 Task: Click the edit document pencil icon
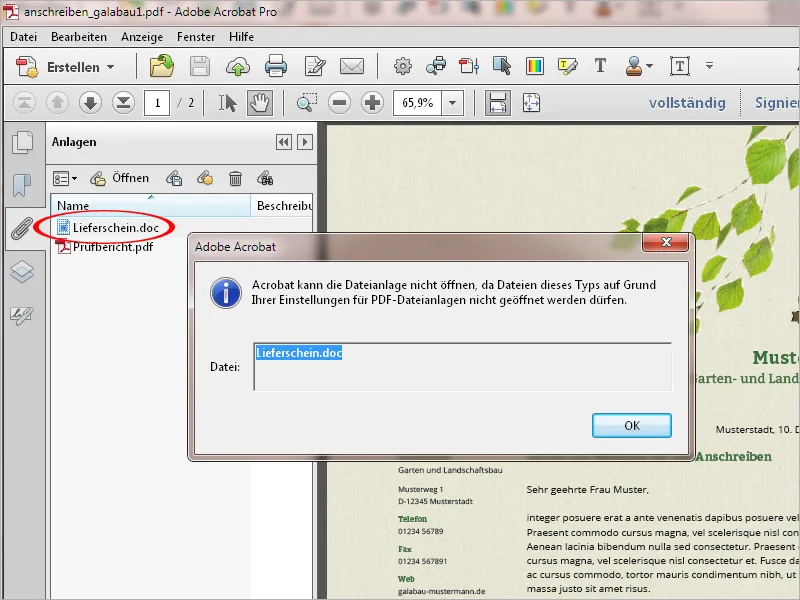pos(315,66)
